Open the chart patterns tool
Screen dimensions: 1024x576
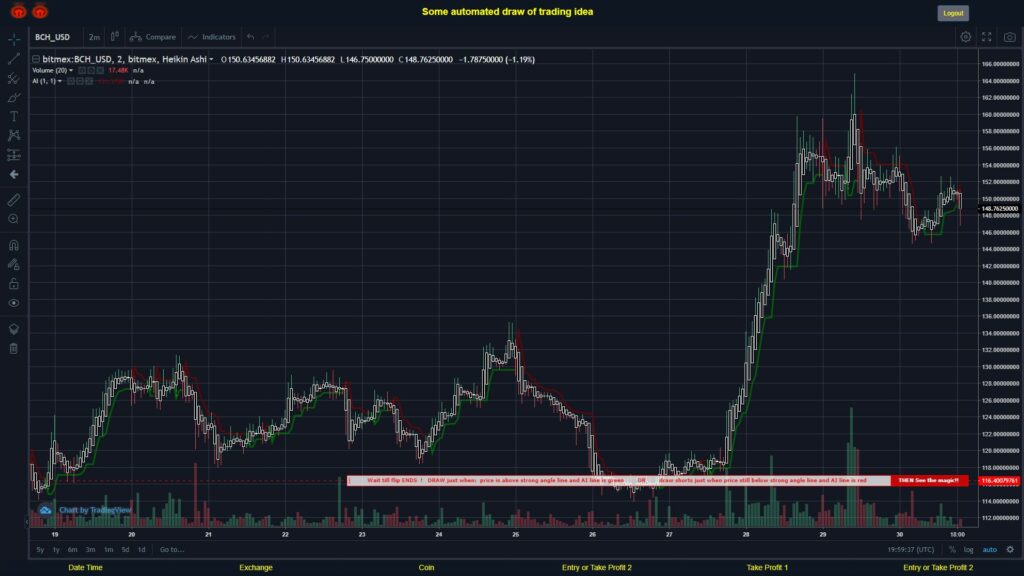coord(14,135)
